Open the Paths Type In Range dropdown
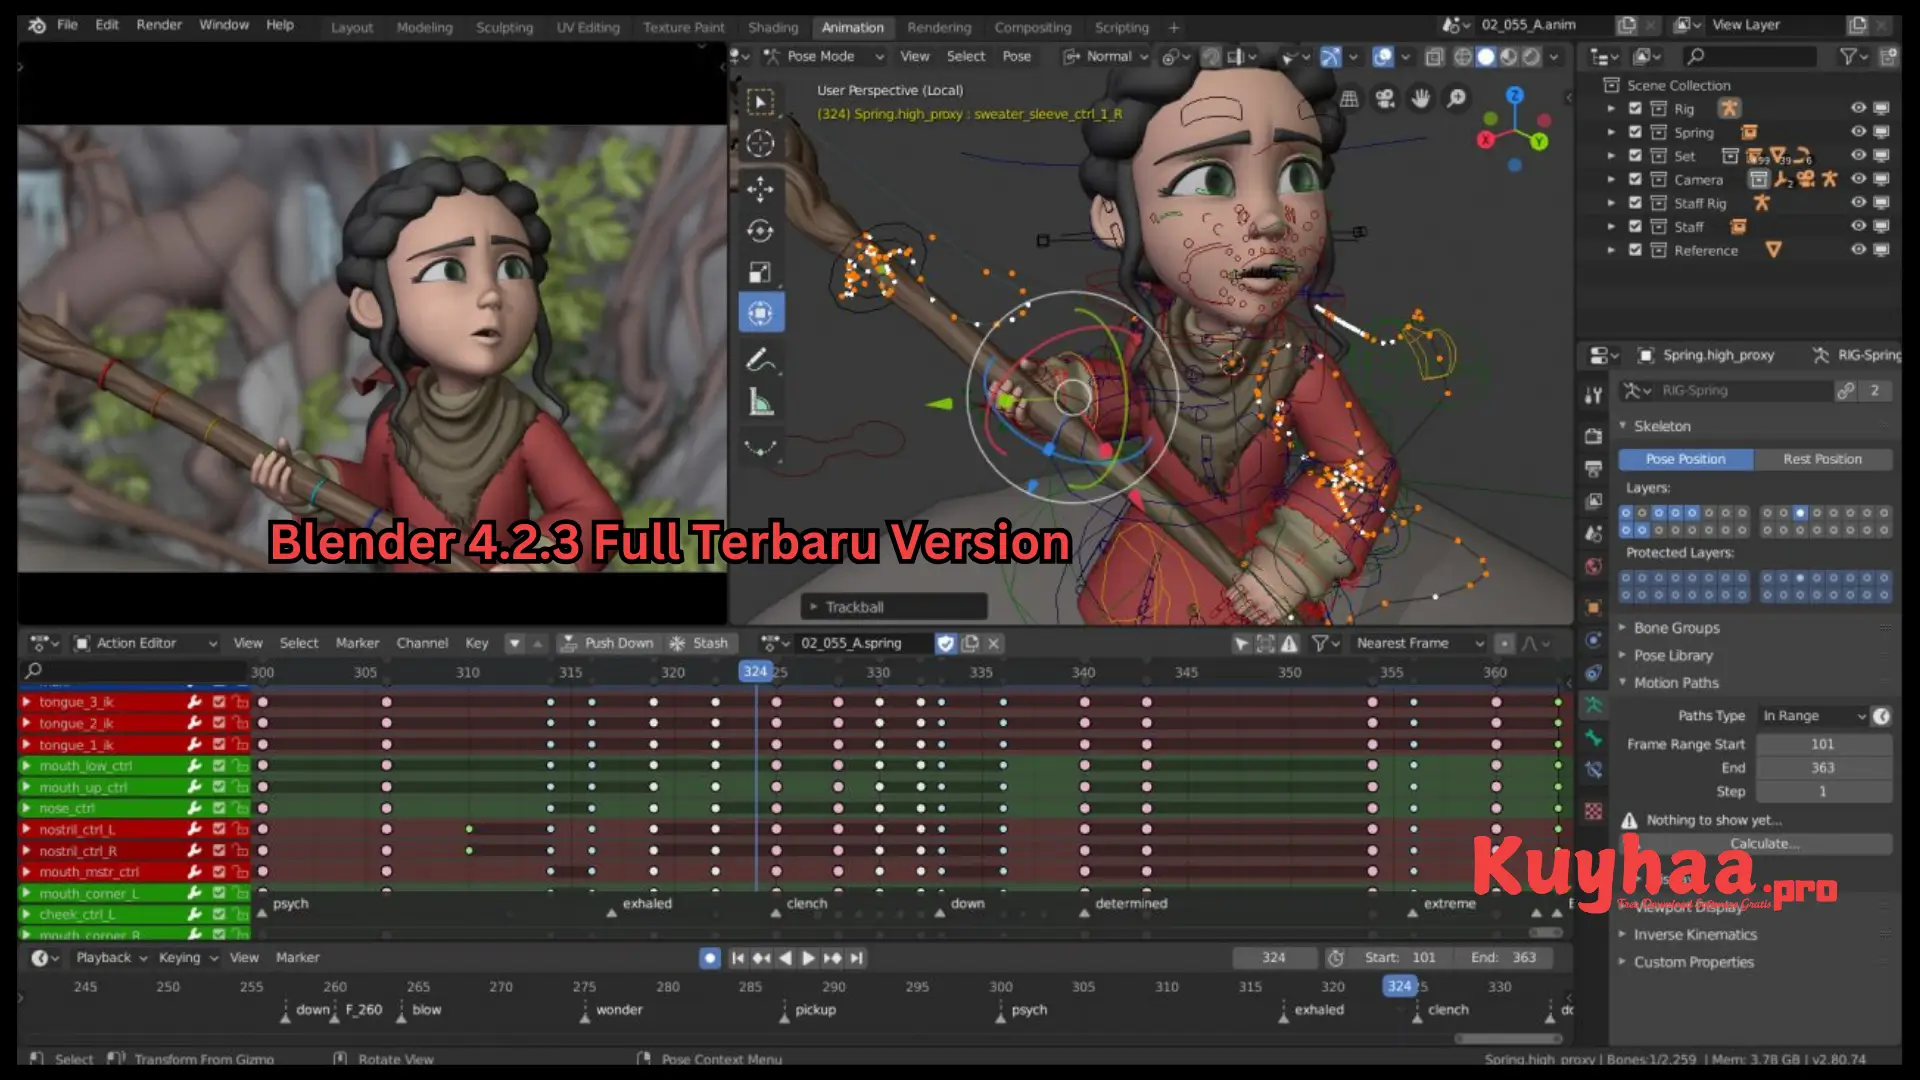This screenshot has width=1920, height=1080. (x=1813, y=716)
